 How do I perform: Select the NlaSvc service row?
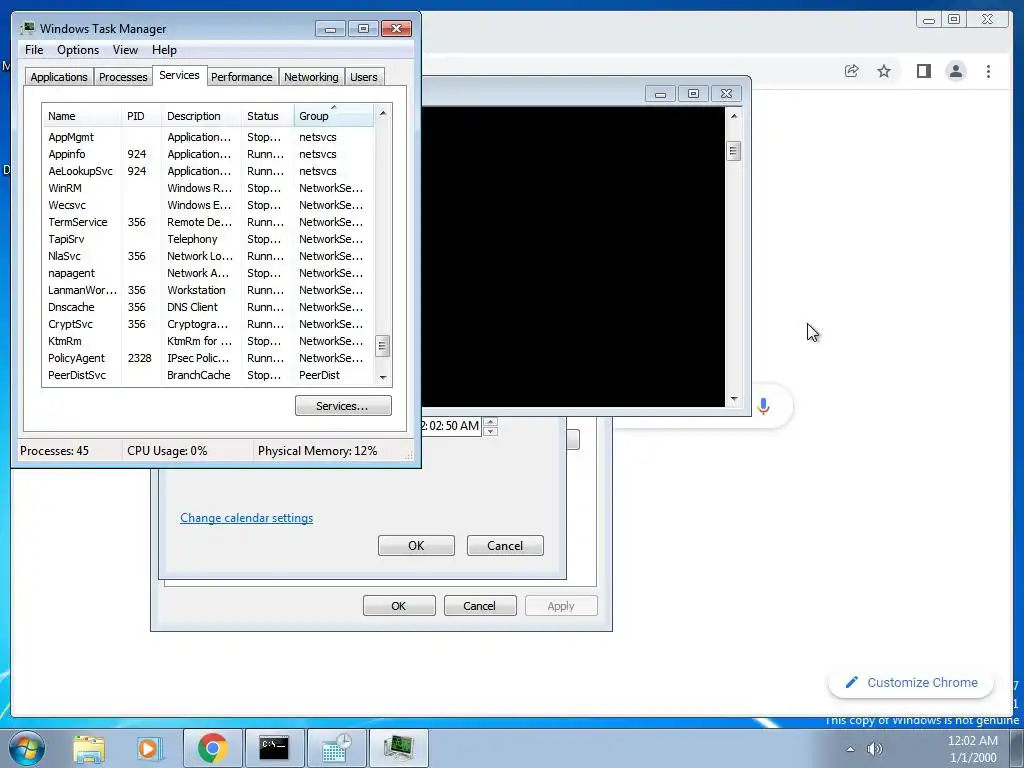coord(208,256)
